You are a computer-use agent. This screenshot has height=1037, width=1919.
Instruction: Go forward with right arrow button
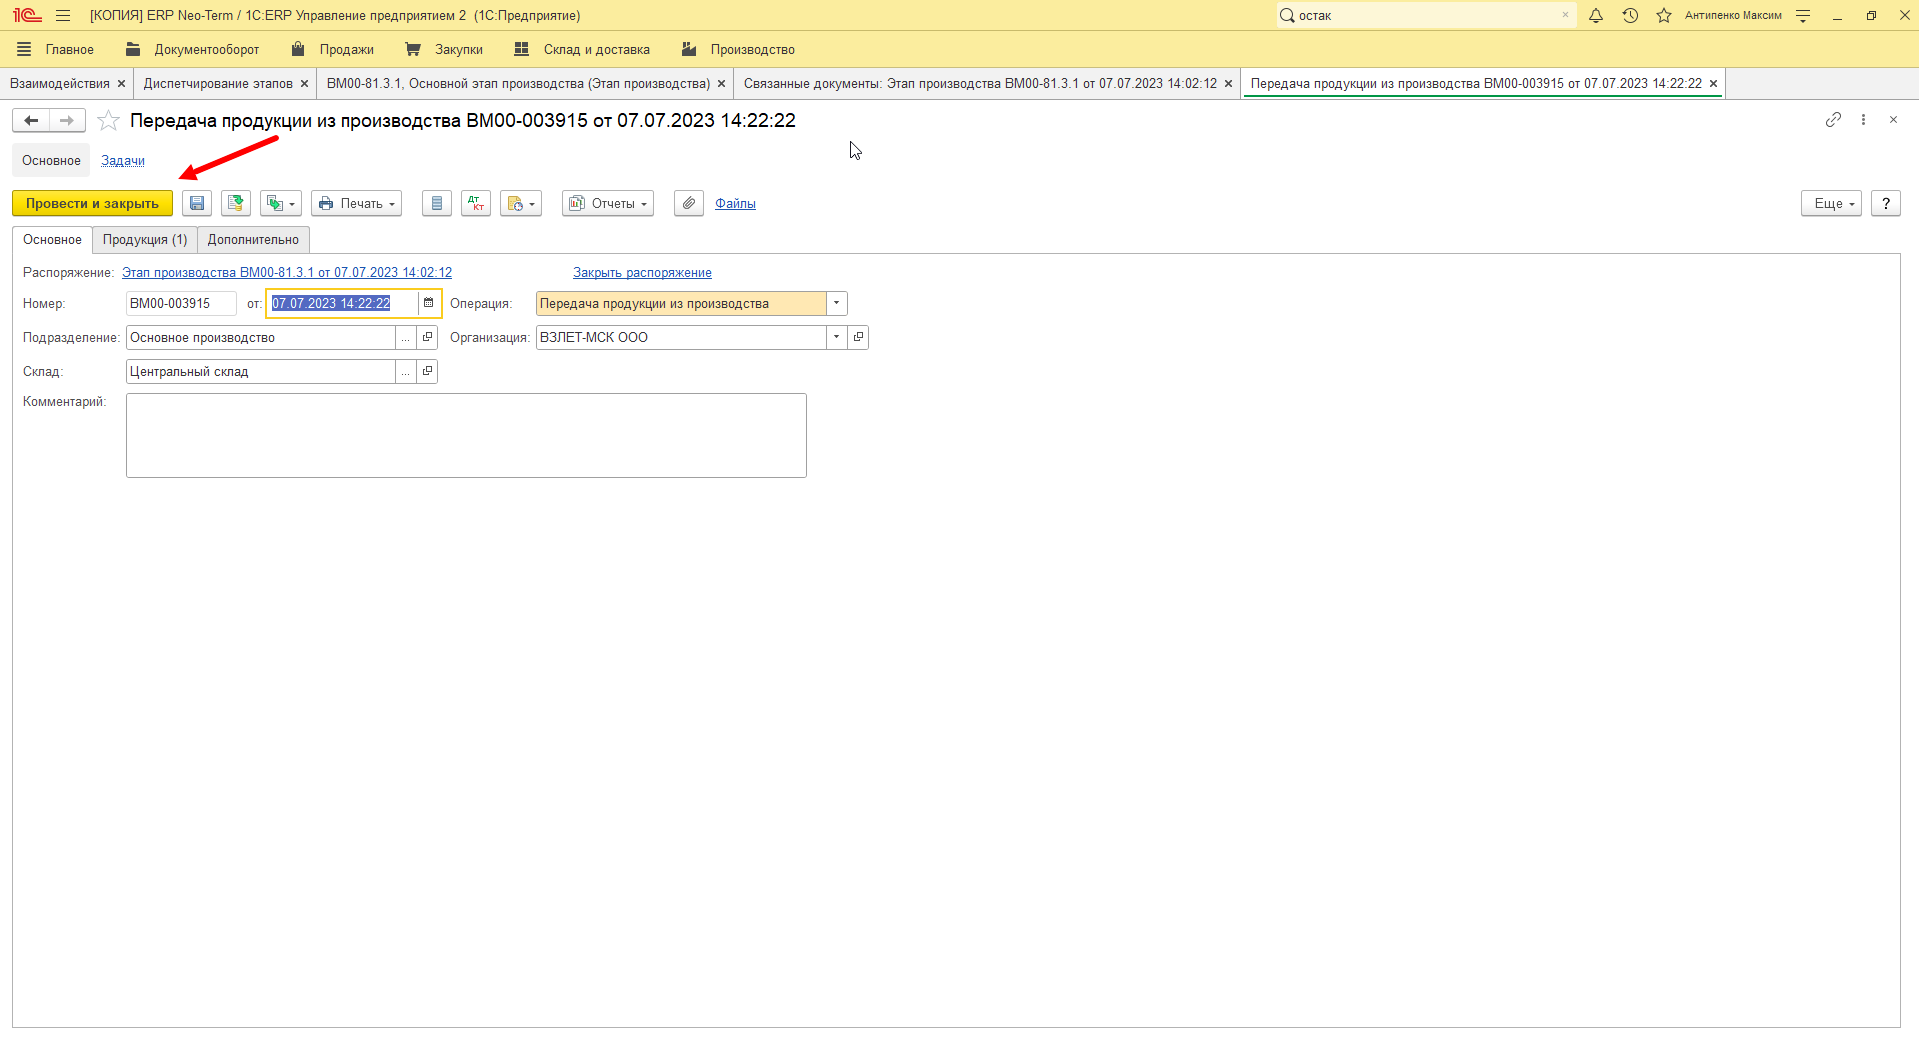click(x=67, y=120)
